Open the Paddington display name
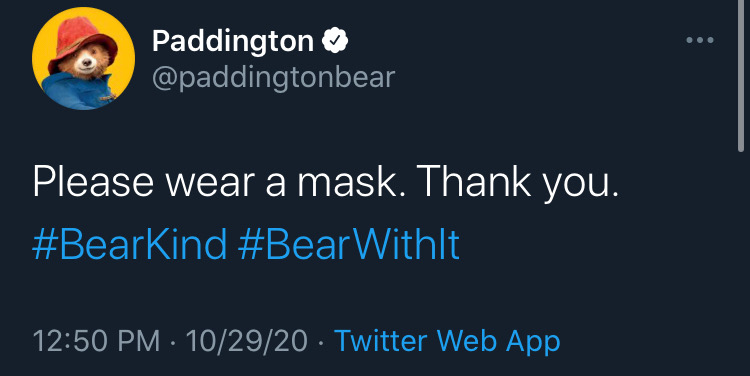Viewport: 750px width, 376px height. 233,41
